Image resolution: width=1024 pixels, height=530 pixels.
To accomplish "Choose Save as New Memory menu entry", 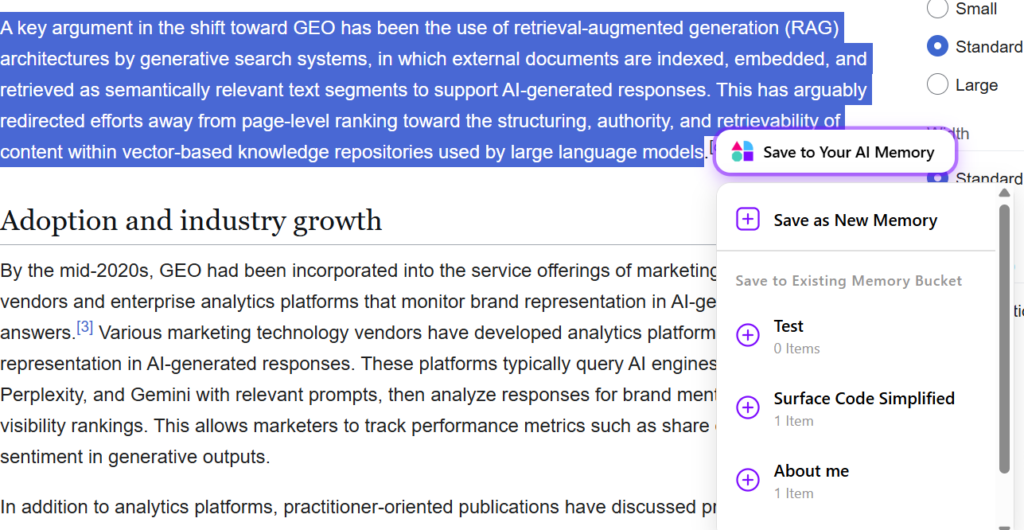I will tap(855, 220).
